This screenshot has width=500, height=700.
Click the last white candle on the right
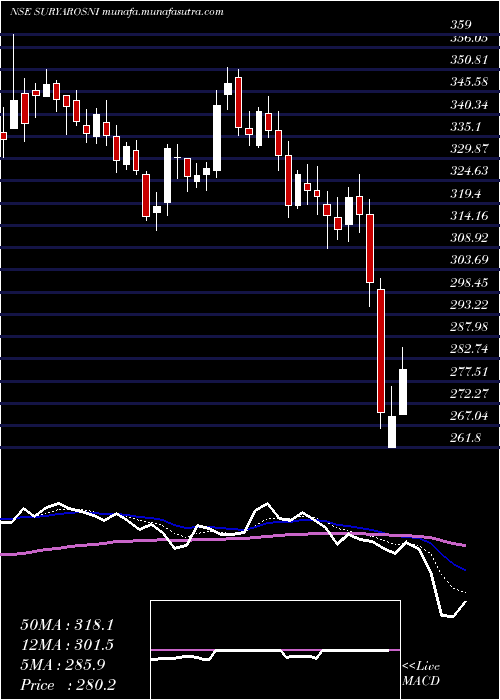(x=403, y=392)
